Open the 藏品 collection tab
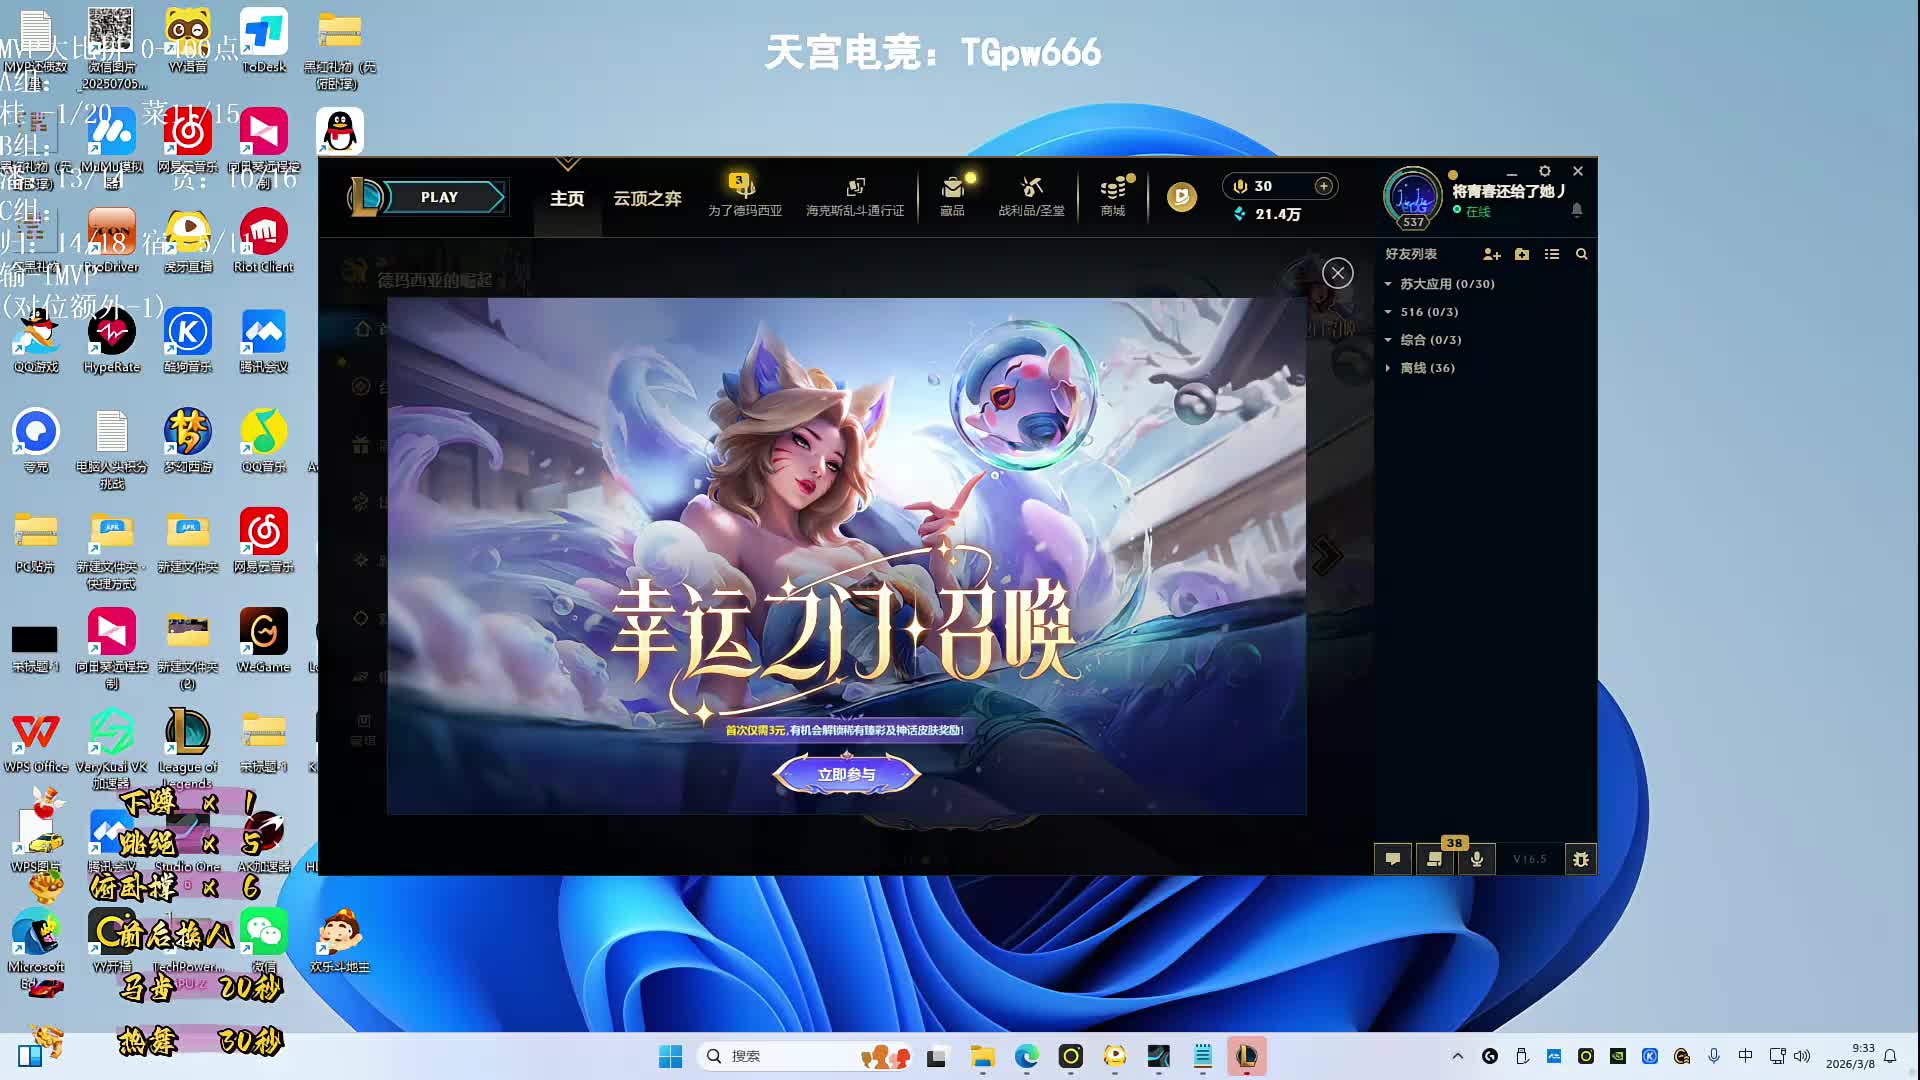 pos(952,195)
